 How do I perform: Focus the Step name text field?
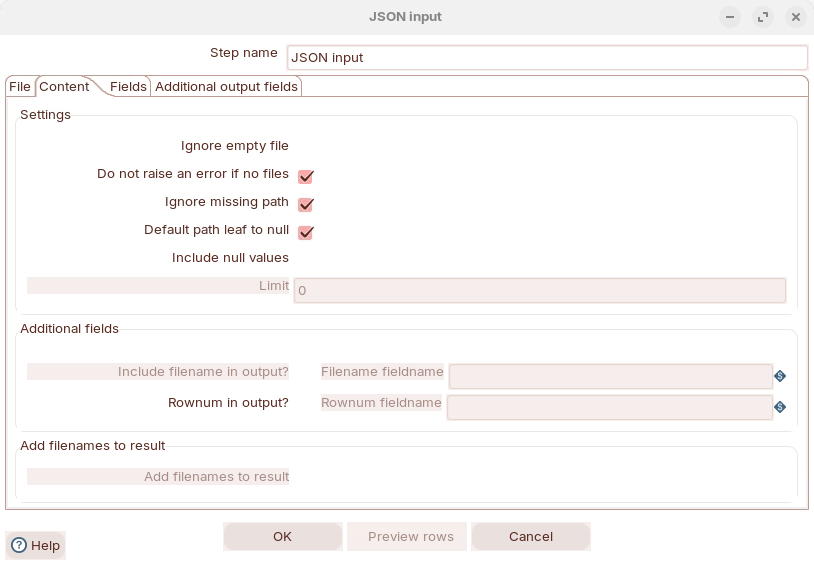[x=546, y=58]
